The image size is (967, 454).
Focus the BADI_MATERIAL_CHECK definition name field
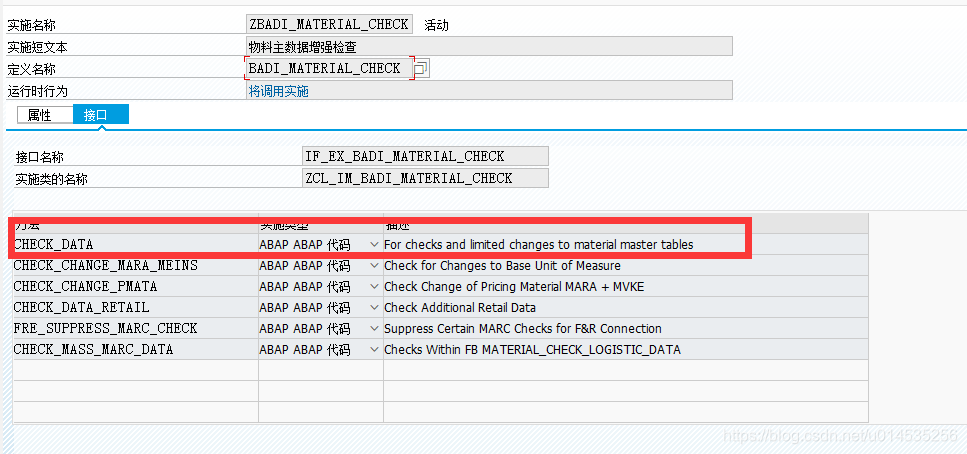(329, 68)
